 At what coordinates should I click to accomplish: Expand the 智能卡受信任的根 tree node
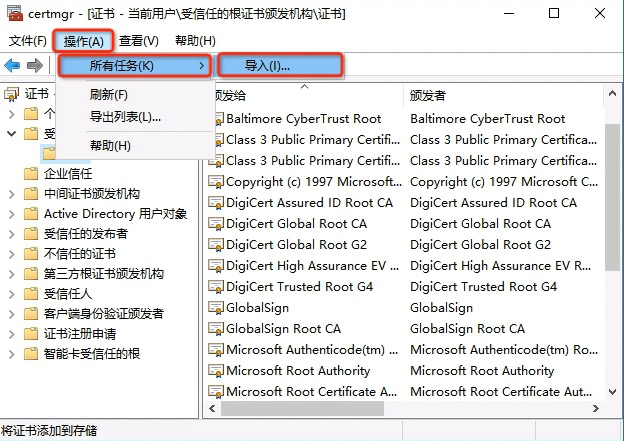[11, 354]
